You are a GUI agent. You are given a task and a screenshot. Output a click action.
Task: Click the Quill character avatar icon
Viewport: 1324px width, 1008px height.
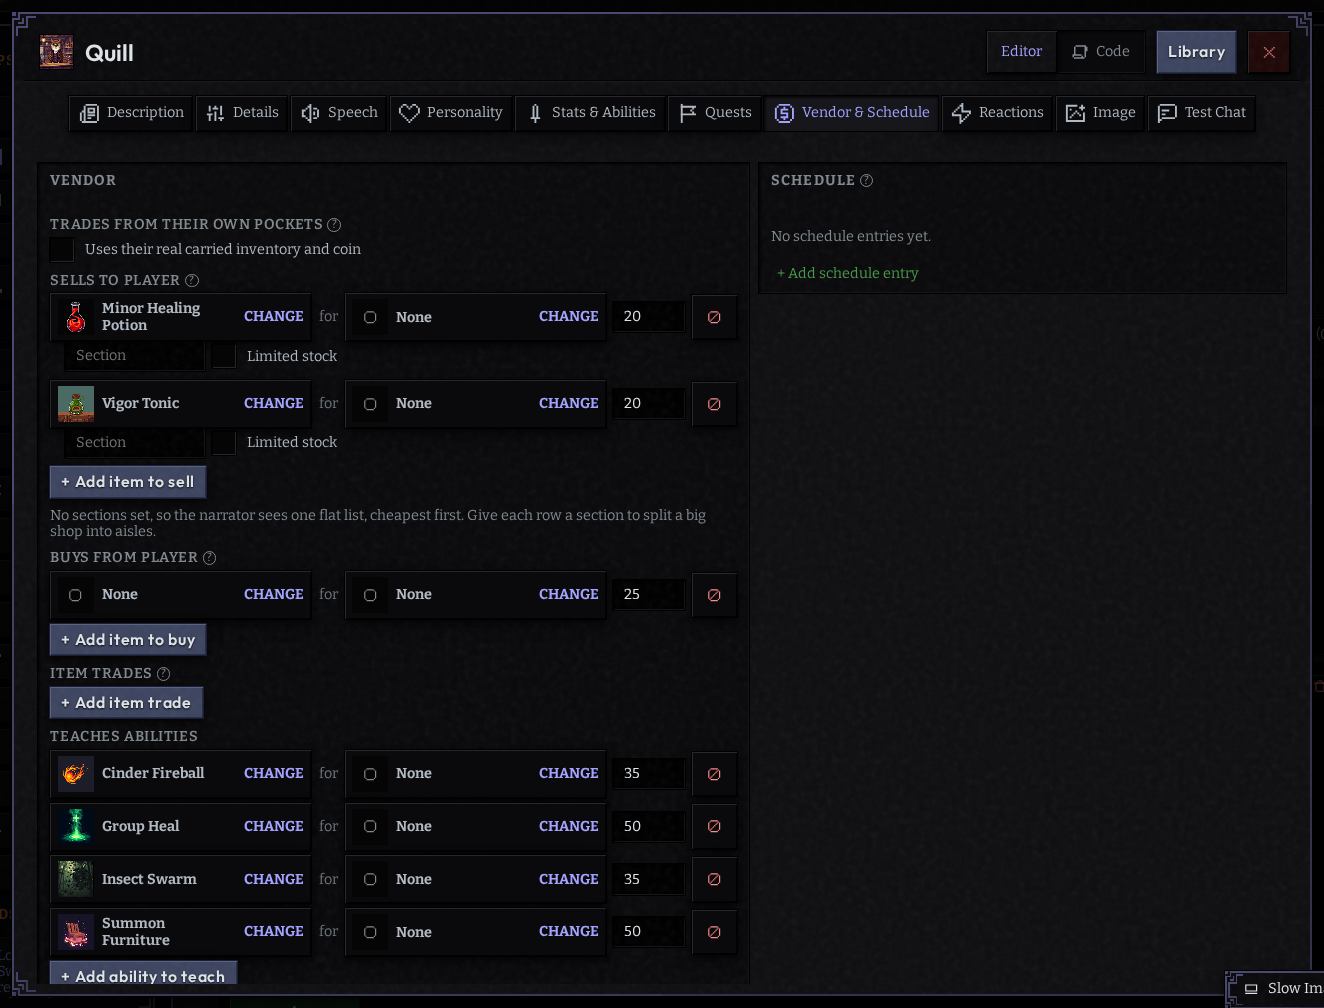click(56, 52)
